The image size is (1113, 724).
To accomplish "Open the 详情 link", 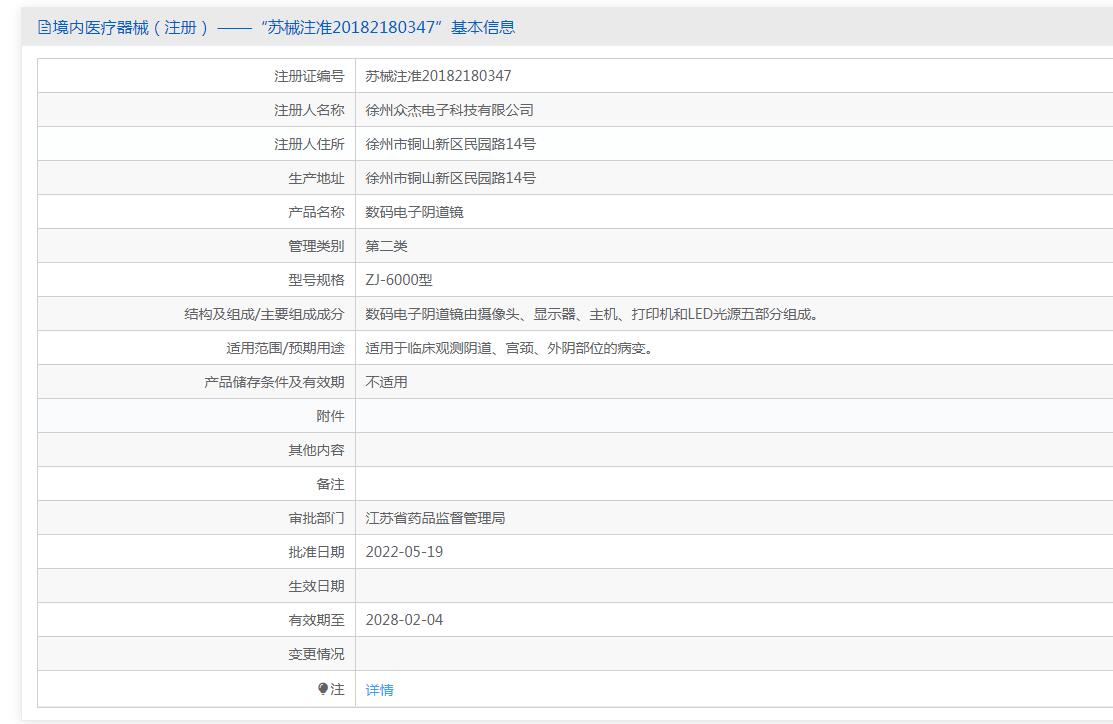I will coord(379,689).
